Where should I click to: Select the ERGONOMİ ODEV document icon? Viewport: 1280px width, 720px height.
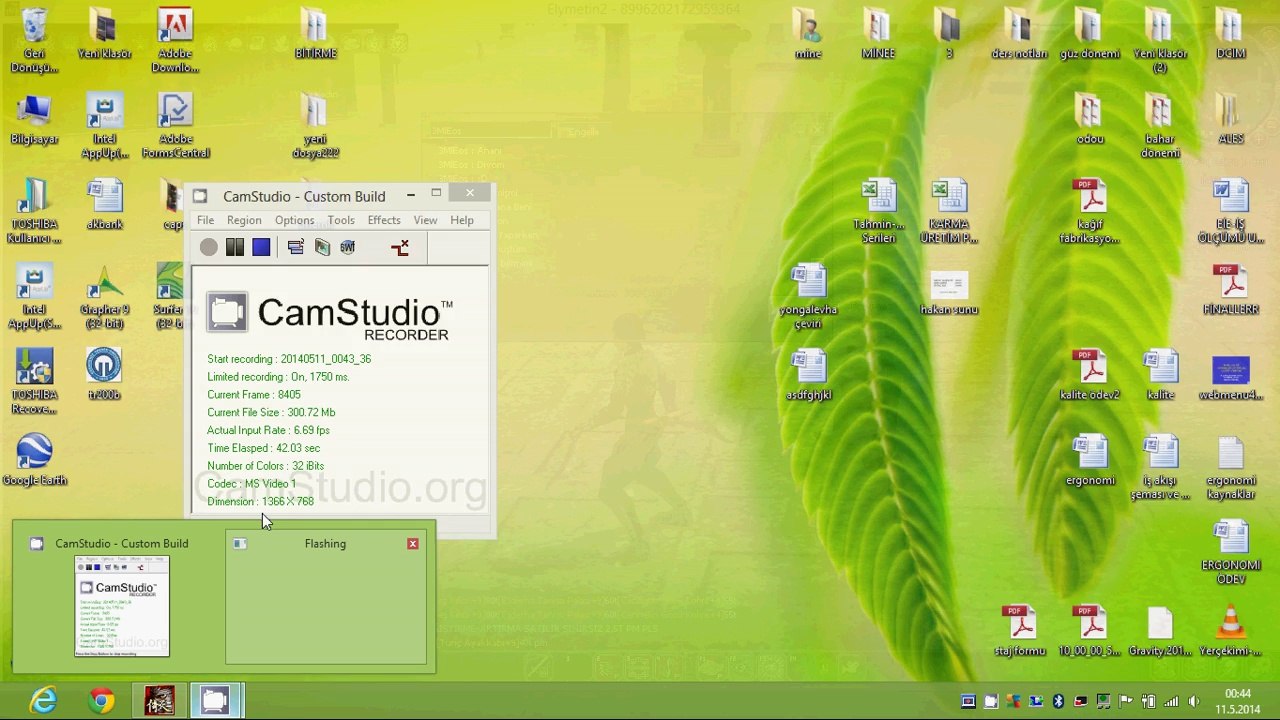pos(1230,553)
